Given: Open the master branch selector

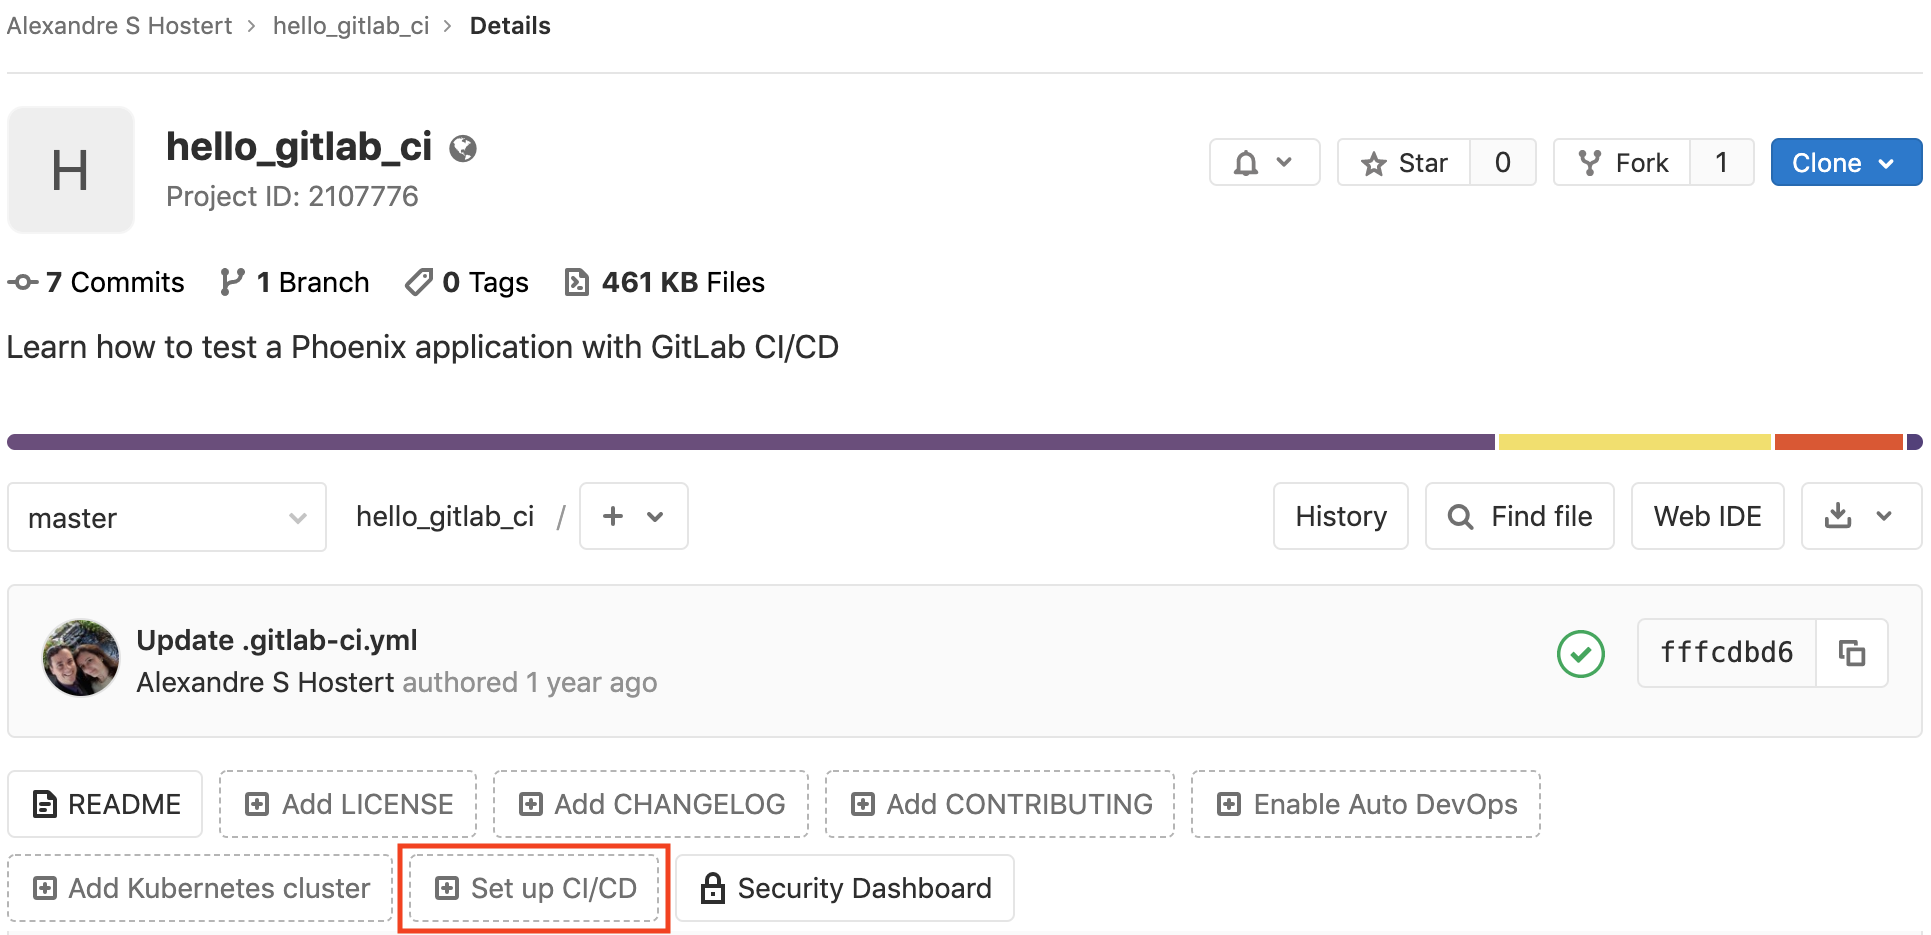Looking at the screenshot, I should point(167,518).
